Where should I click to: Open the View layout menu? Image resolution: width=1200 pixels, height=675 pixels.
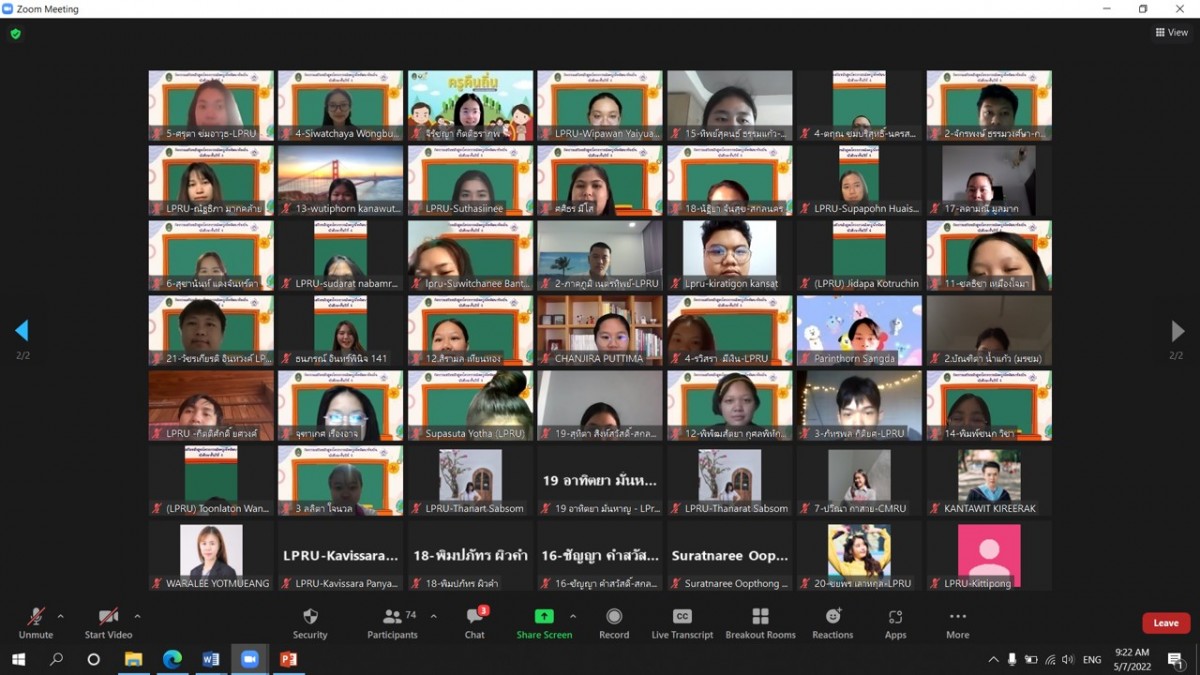click(1172, 32)
